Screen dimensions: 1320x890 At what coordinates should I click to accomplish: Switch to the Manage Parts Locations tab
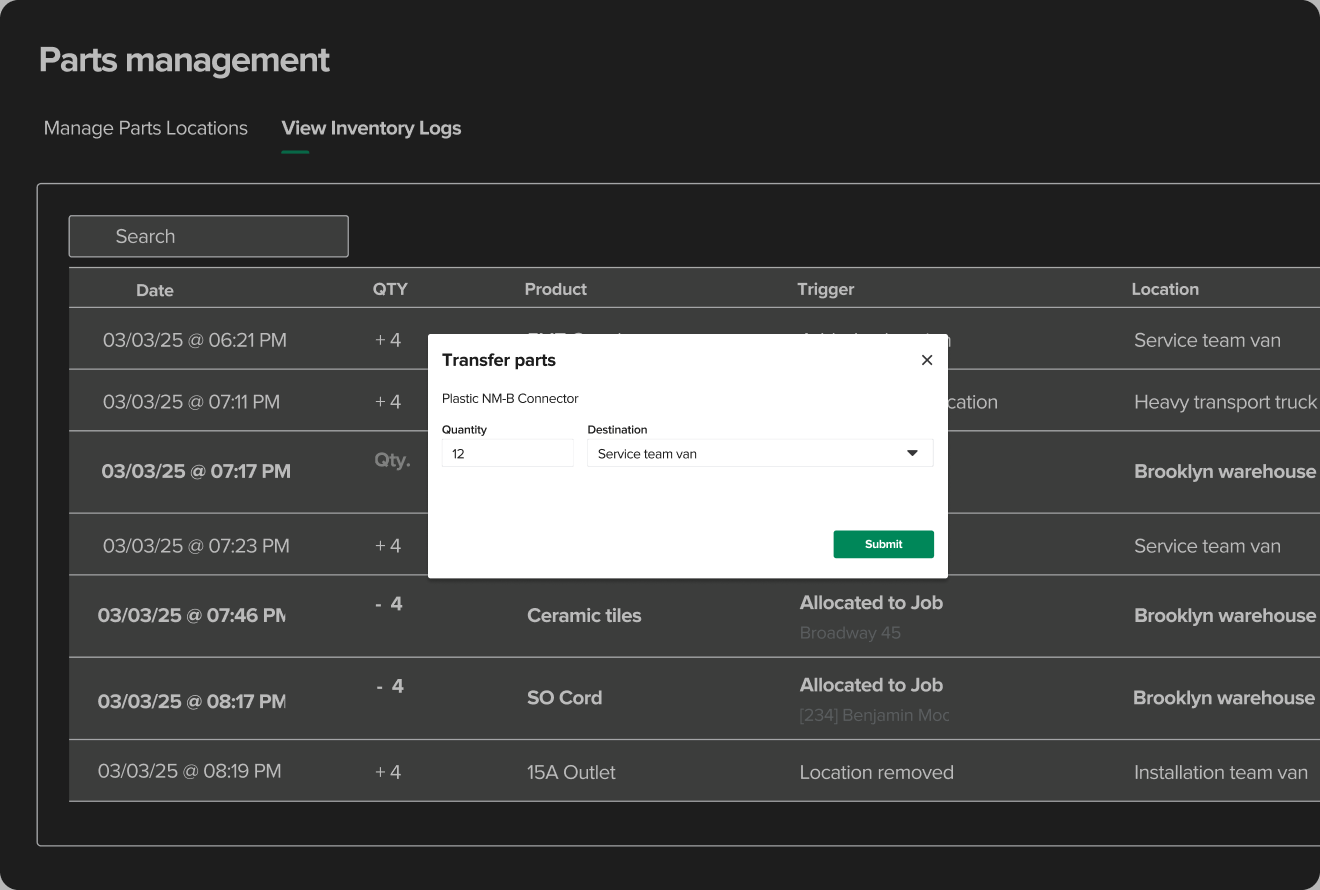click(x=145, y=128)
